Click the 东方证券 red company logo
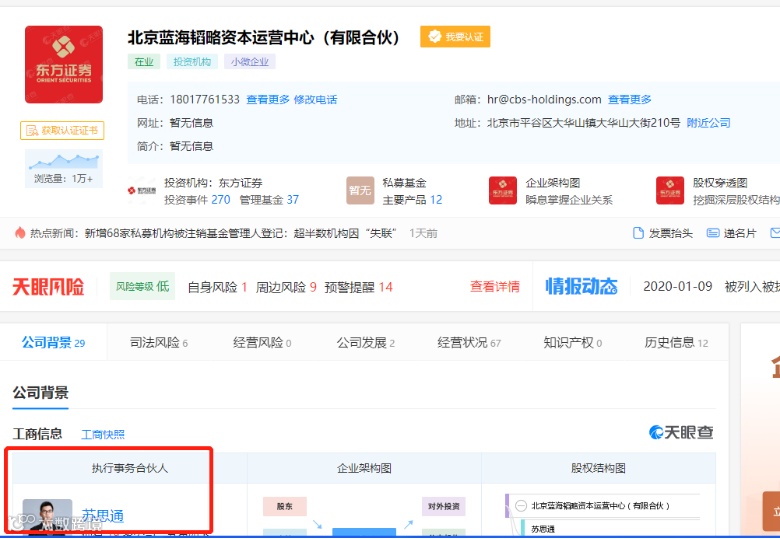 [64, 65]
